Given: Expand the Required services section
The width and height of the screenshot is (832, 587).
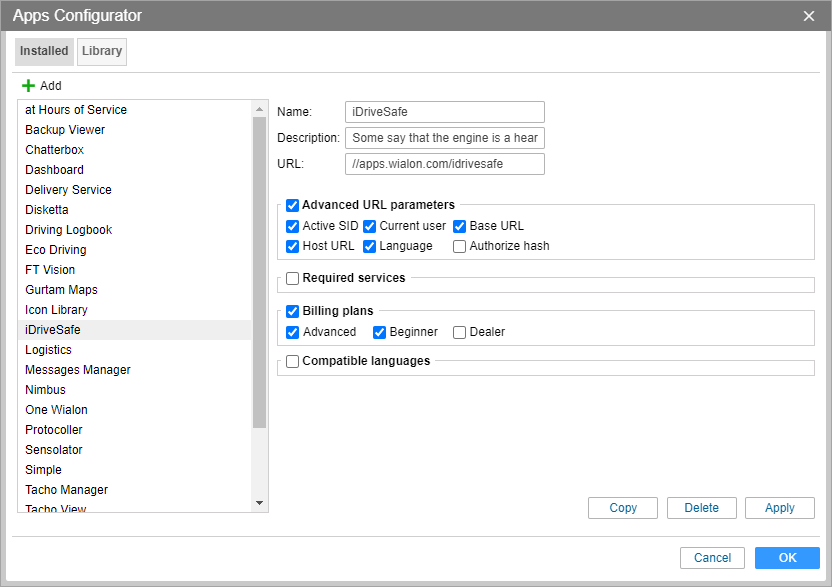Looking at the screenshot, I should click(293, 278).
